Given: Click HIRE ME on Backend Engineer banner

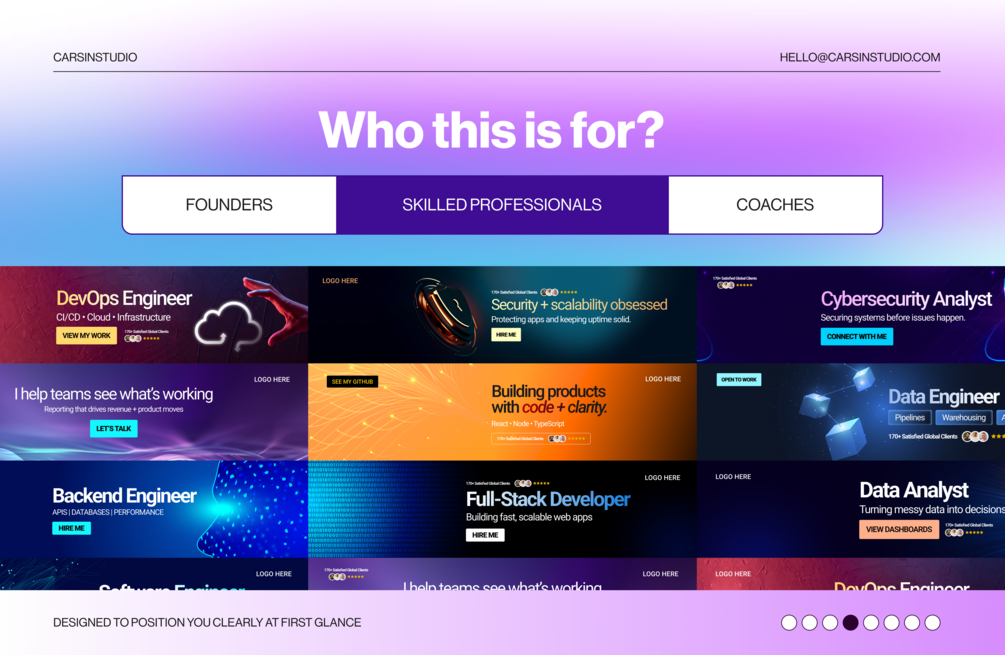Looking at the screenshot, I should [x=71, y=528].
